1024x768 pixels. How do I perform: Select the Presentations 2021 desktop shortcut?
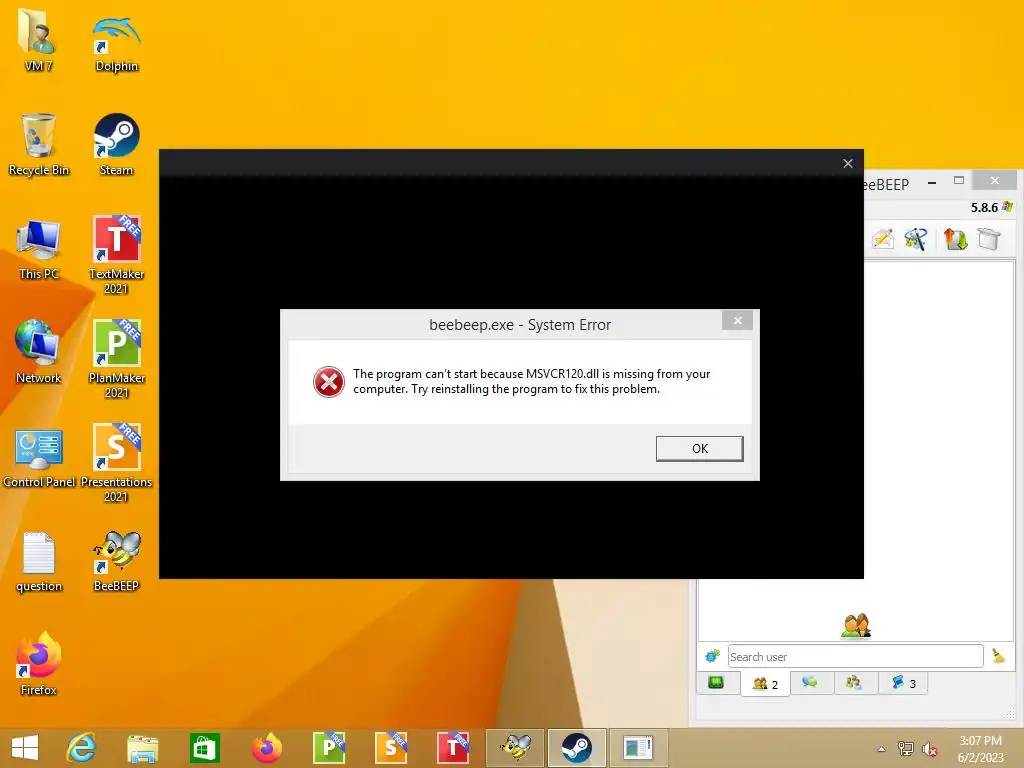(116, 463)
